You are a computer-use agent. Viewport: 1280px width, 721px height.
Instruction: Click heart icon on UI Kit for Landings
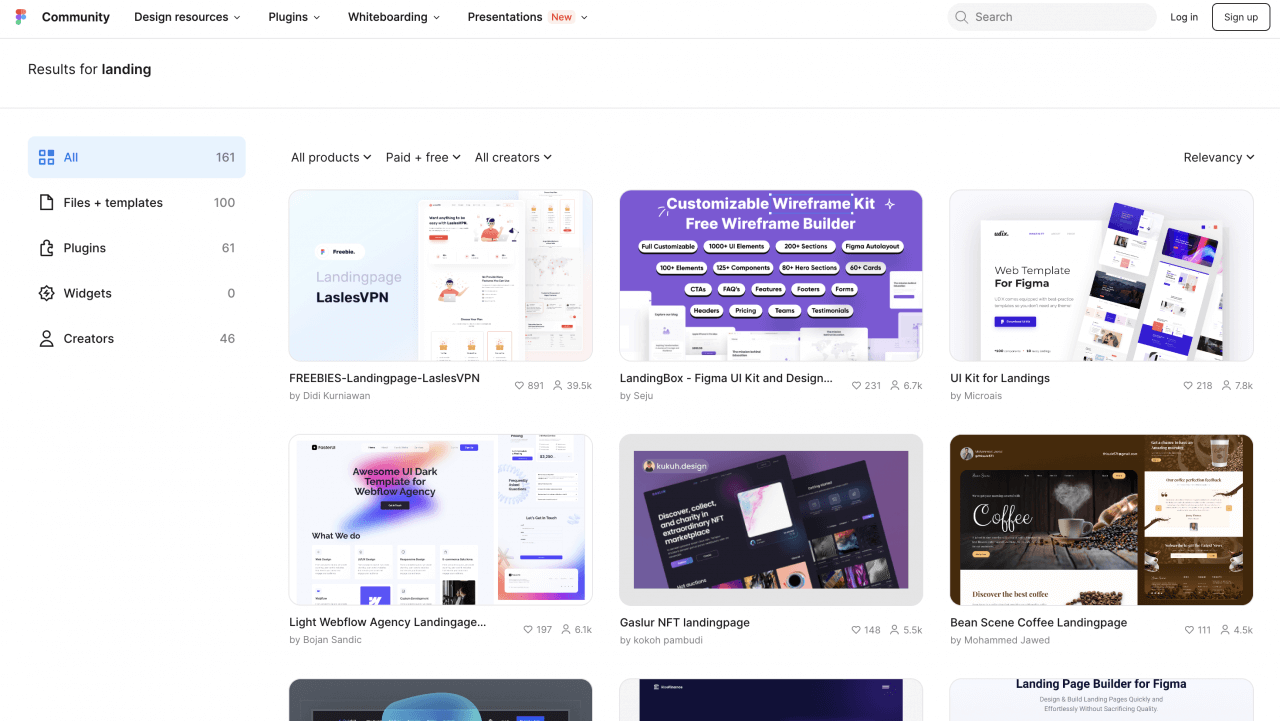click(x=1188, y=386)
